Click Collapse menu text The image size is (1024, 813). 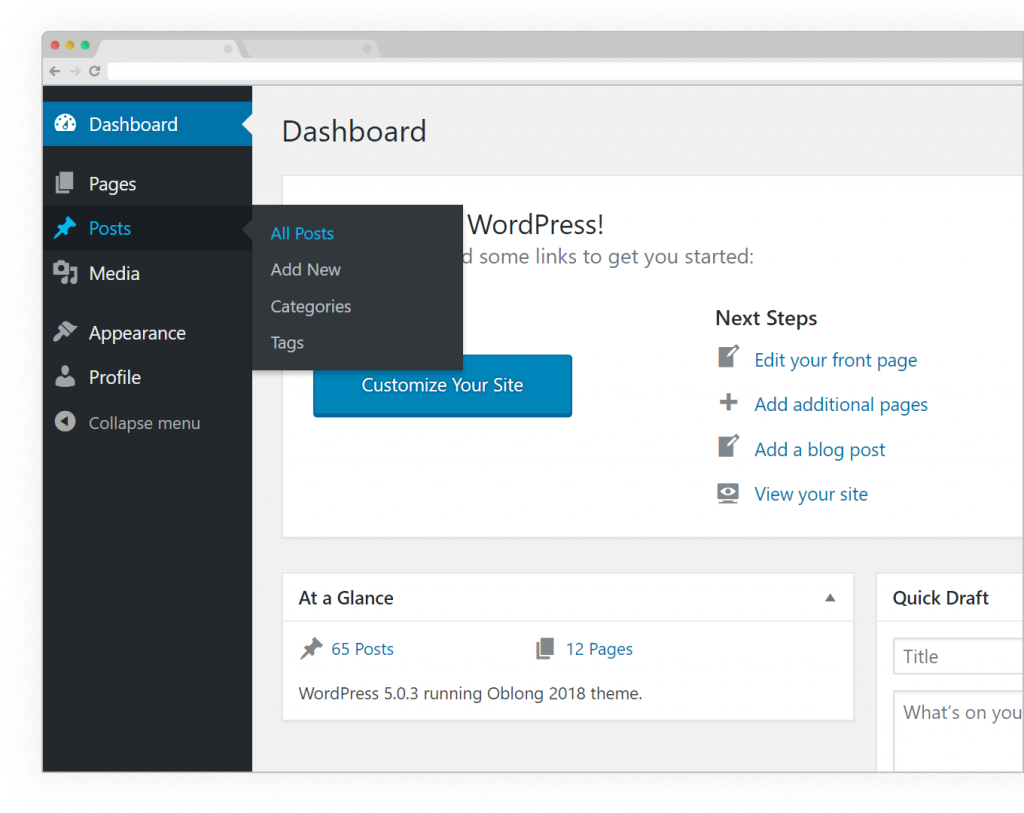[144, 423]
